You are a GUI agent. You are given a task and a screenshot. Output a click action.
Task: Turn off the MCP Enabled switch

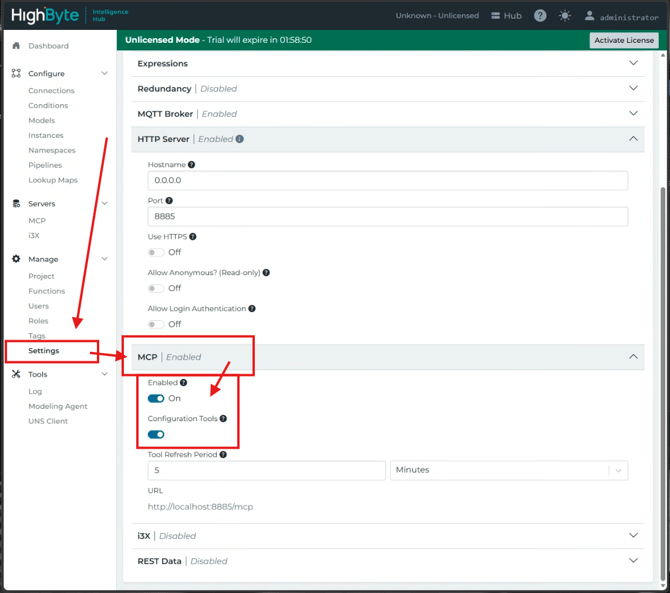pos(156,398)
